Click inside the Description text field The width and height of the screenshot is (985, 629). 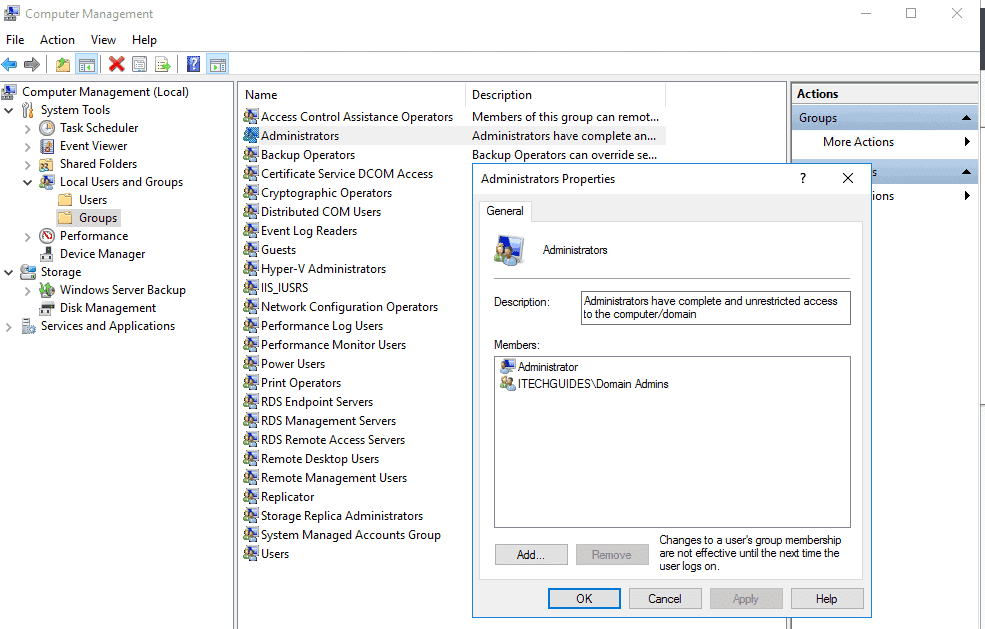point(715,307)
